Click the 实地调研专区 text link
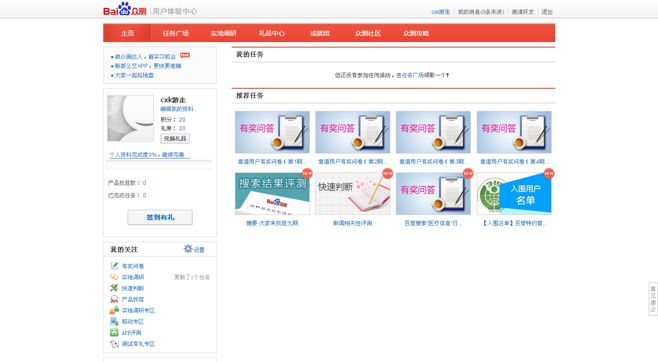This screenshot has height=362, width=658. coord(138,310)
